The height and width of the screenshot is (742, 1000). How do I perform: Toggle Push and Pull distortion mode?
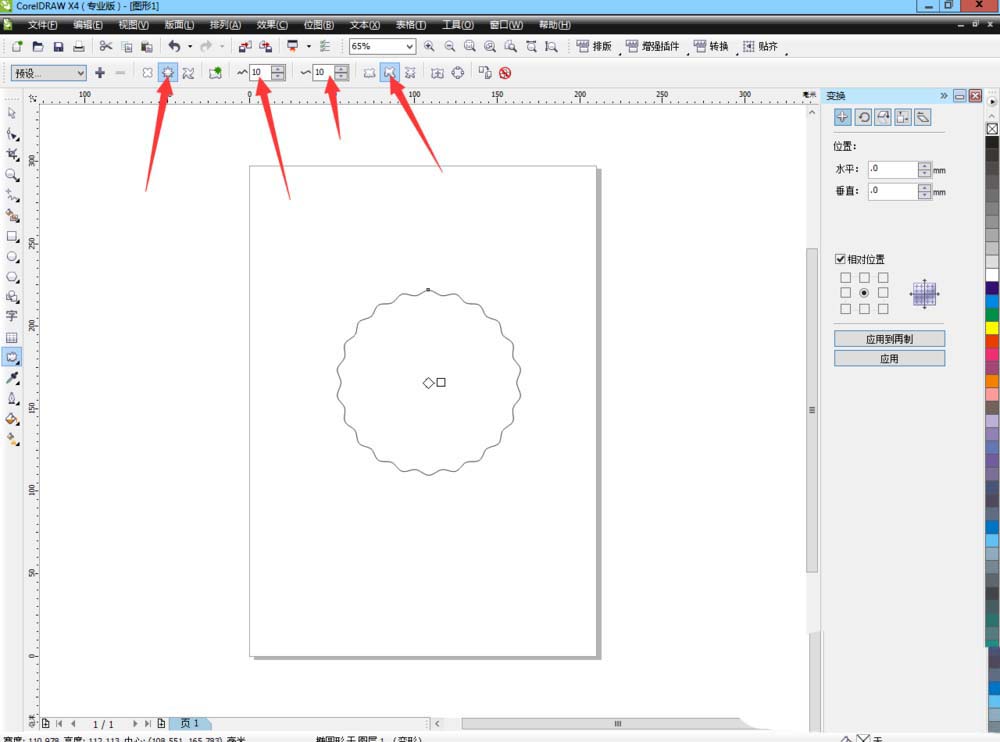(147, 73)
